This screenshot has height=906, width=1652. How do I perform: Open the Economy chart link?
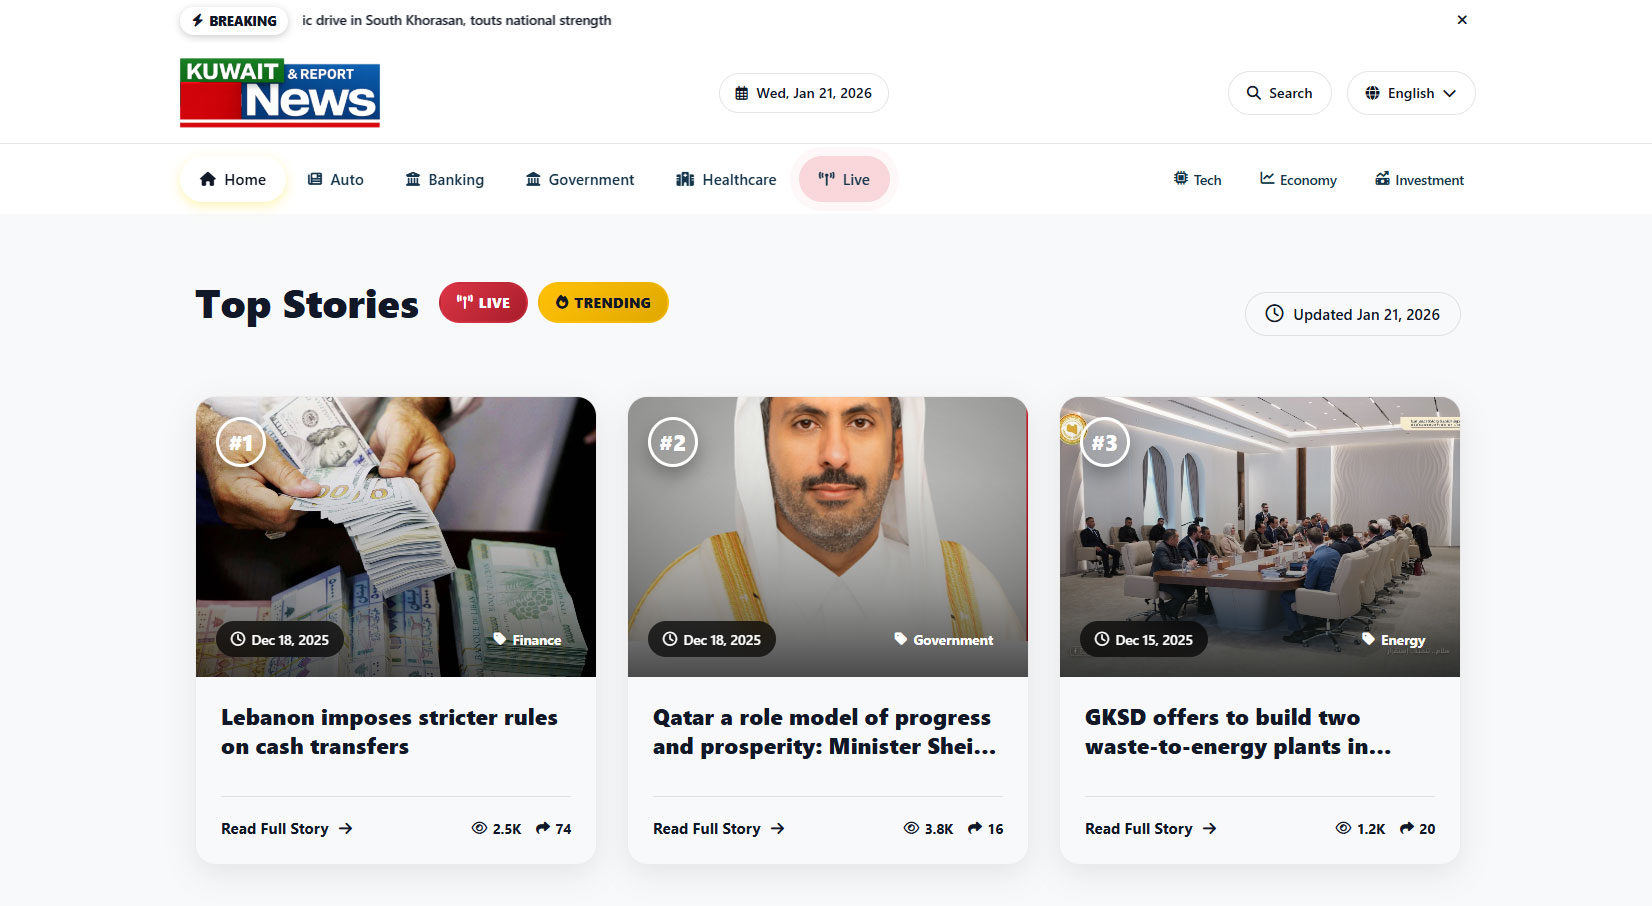pos(1298,180)
